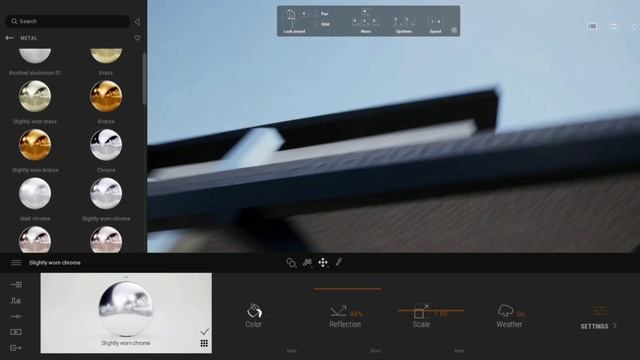Adjust the Reflection slider bar
This screenshot has height=360, width=640.
tap(348, 289)
